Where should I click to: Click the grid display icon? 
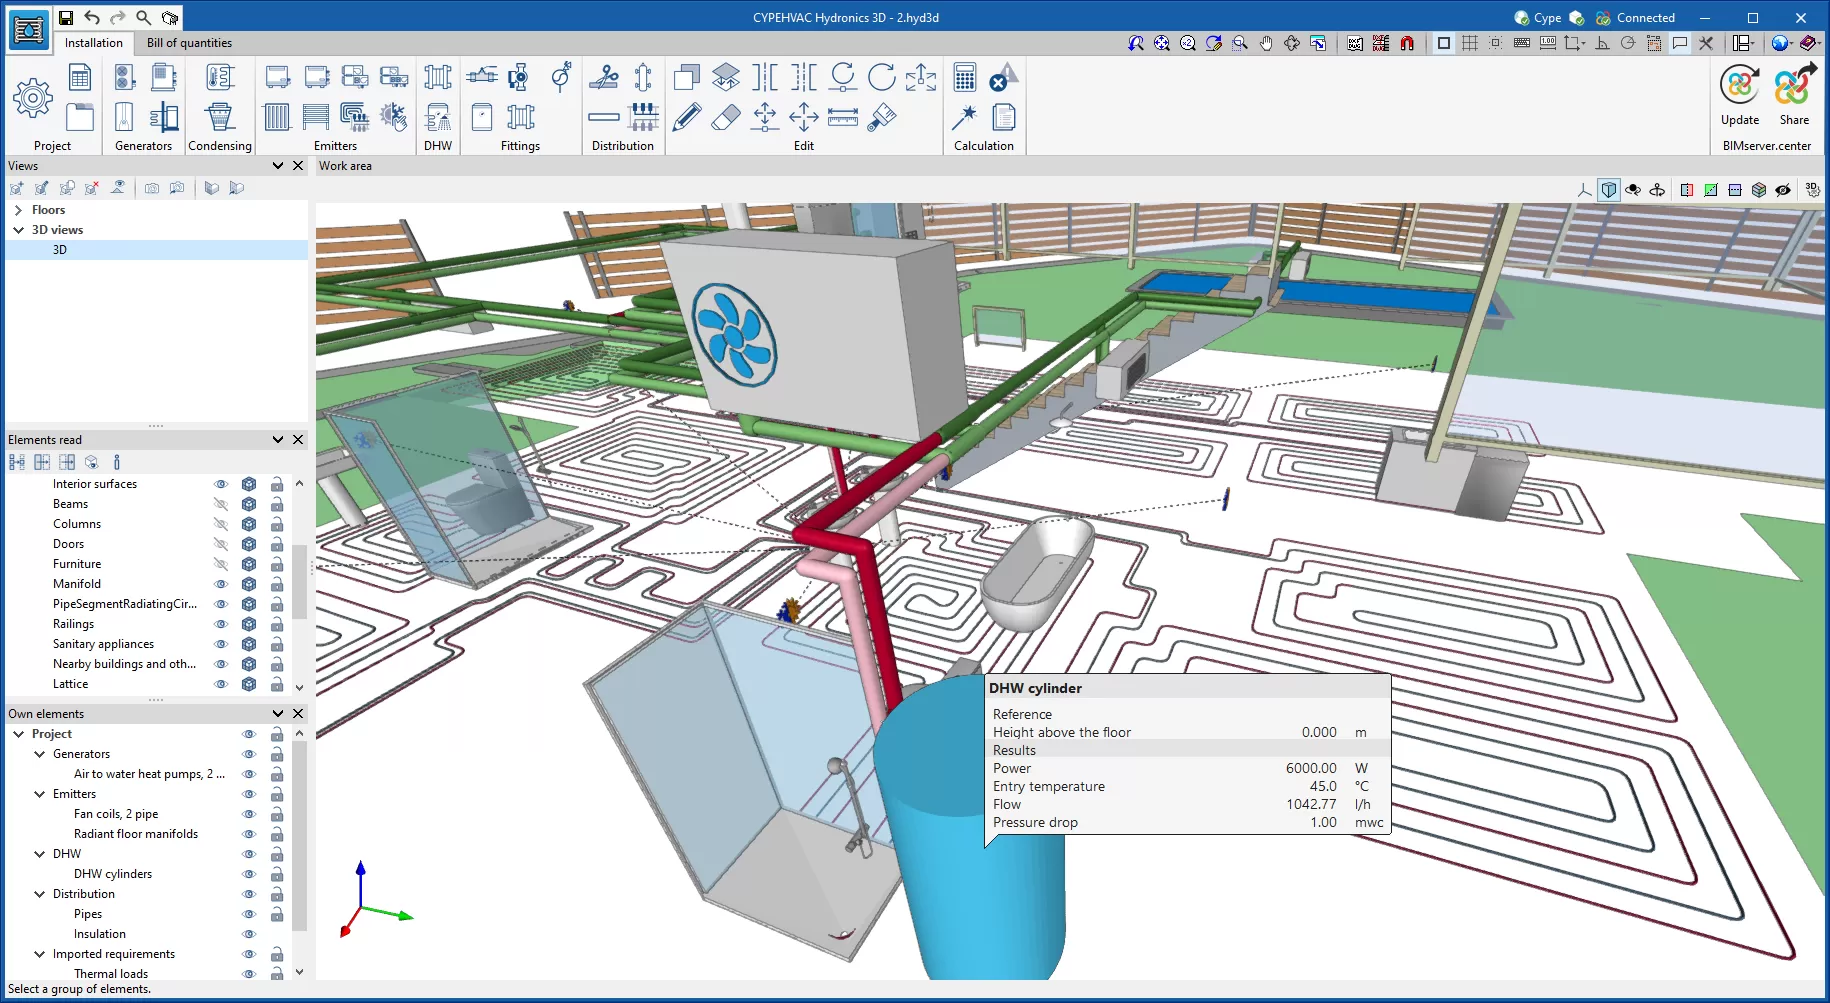[x=1470, y=43]
